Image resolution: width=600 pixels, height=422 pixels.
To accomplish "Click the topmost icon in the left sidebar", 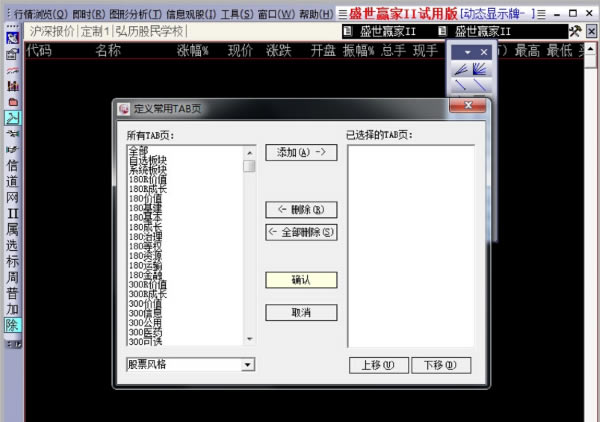I will (13, 38).
